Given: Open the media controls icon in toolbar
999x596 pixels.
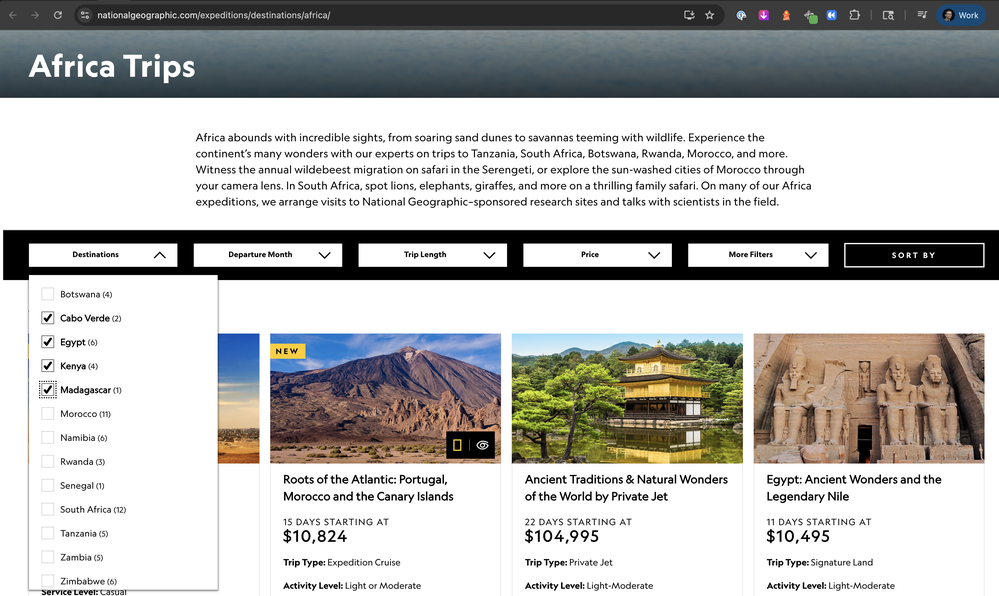Looking at the screenshot, I should pyautogui.click(x=920, y=15).
